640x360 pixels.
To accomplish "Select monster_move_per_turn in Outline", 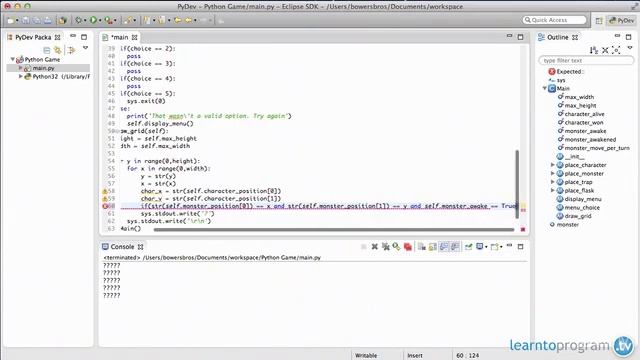I will 597,148.
